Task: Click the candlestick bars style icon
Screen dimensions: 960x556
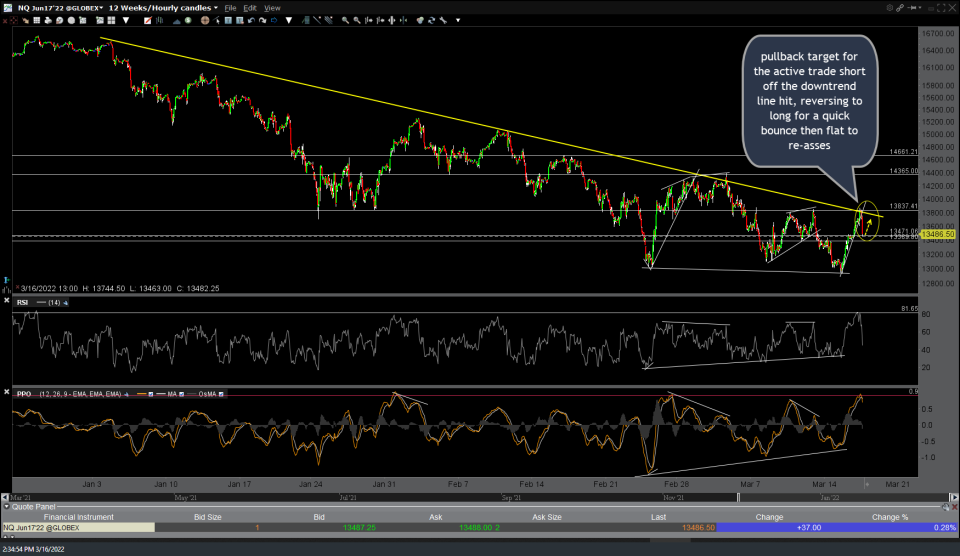Action: click(159, 20)
